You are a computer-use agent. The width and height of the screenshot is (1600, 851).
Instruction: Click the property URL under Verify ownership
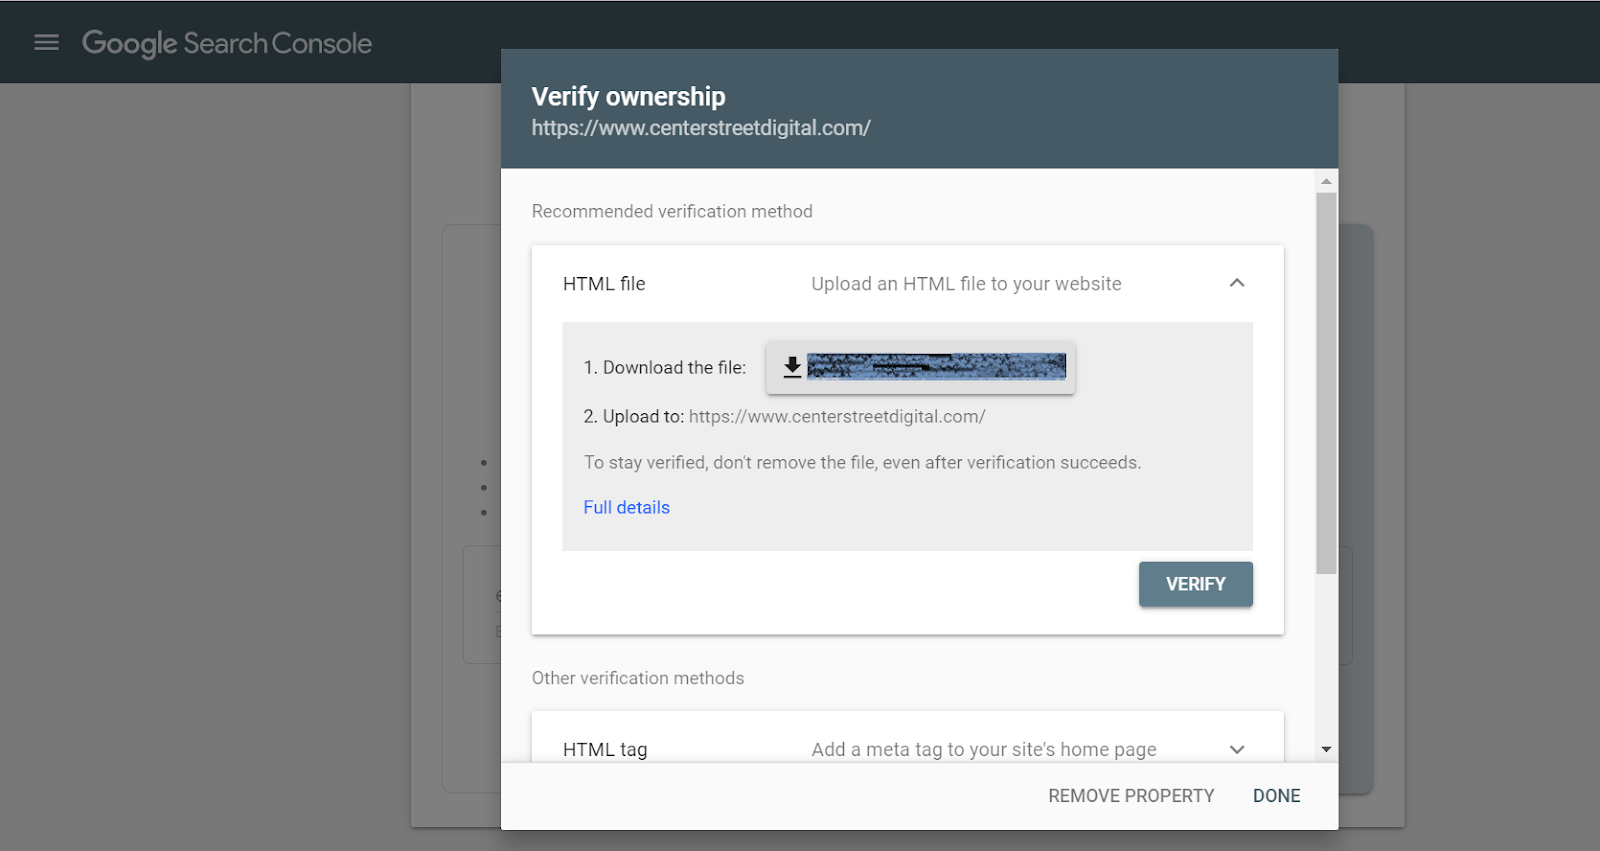click(701, 128)
